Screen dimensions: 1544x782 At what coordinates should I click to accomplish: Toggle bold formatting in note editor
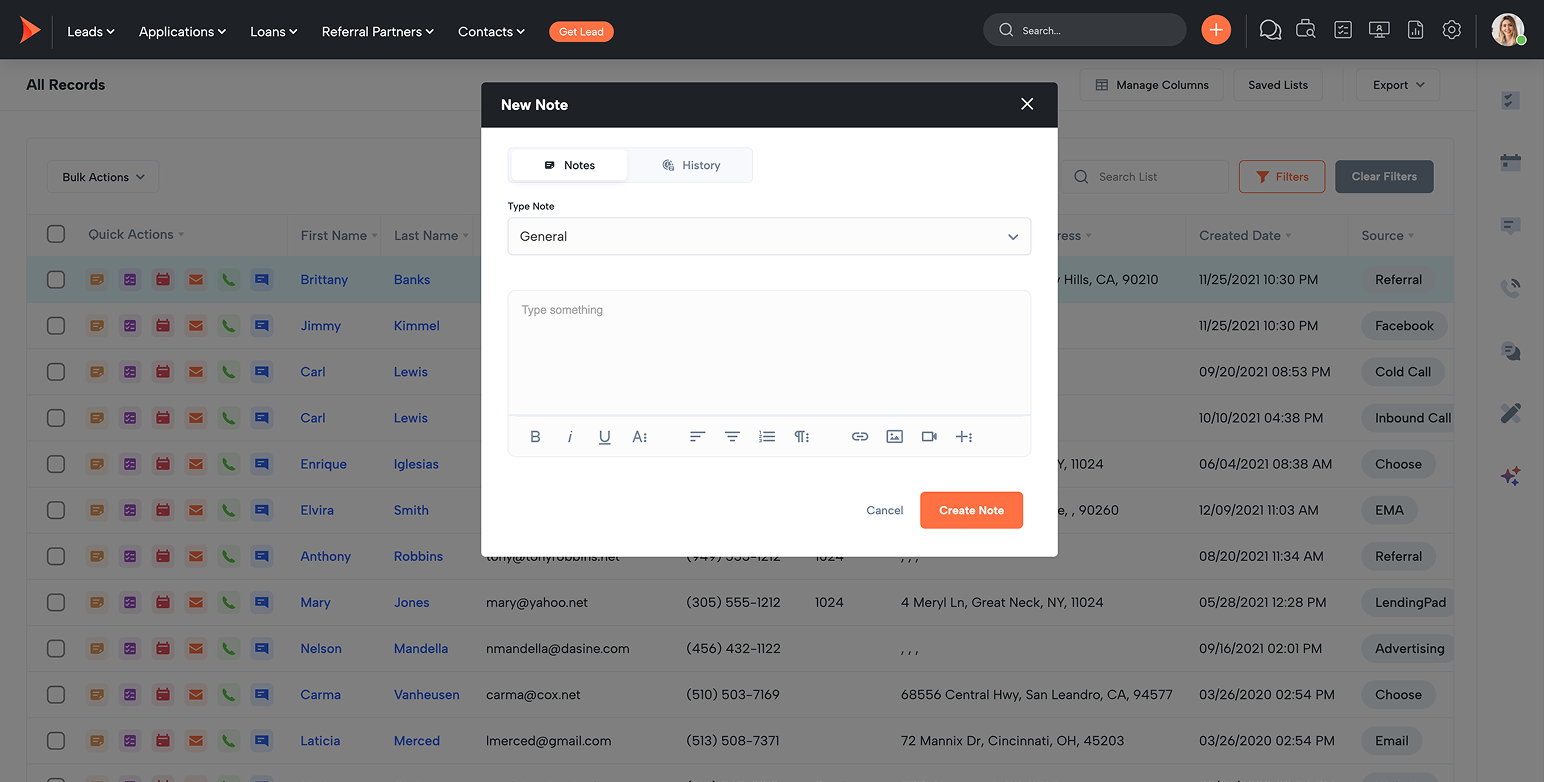pyautogui.click(x=535, y=437)
